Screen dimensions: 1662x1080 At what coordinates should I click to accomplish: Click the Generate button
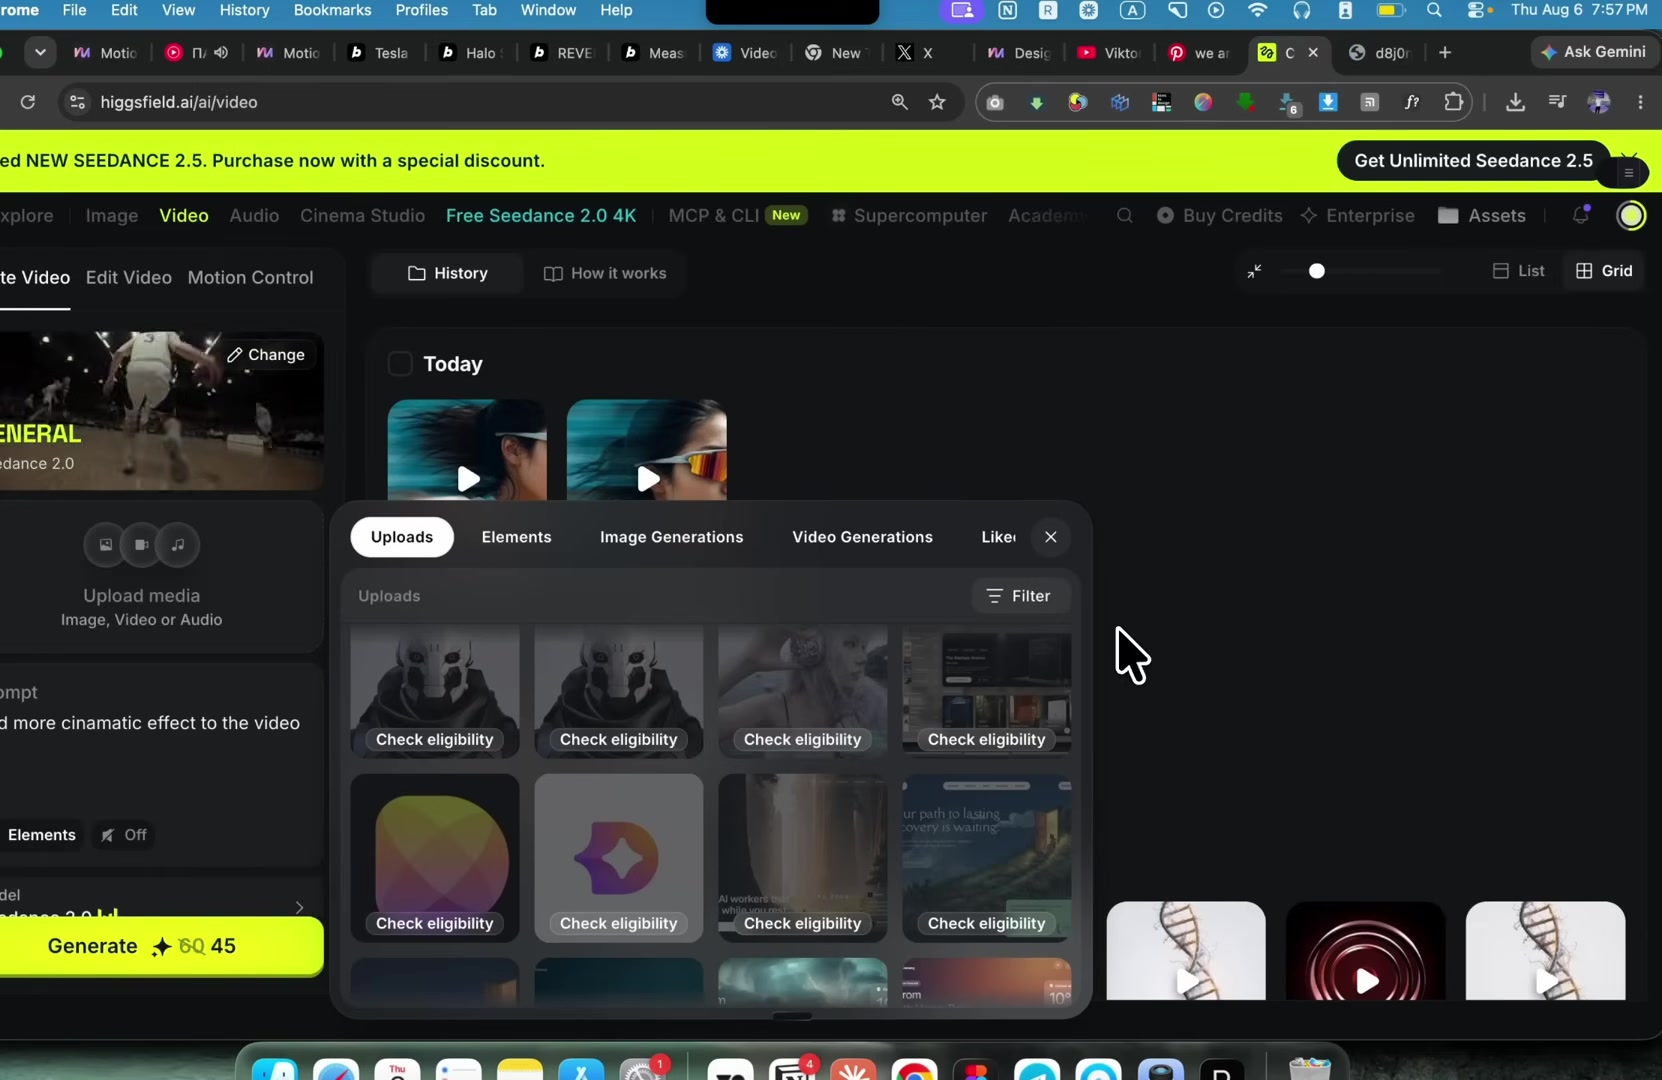(x=160, y=946)
